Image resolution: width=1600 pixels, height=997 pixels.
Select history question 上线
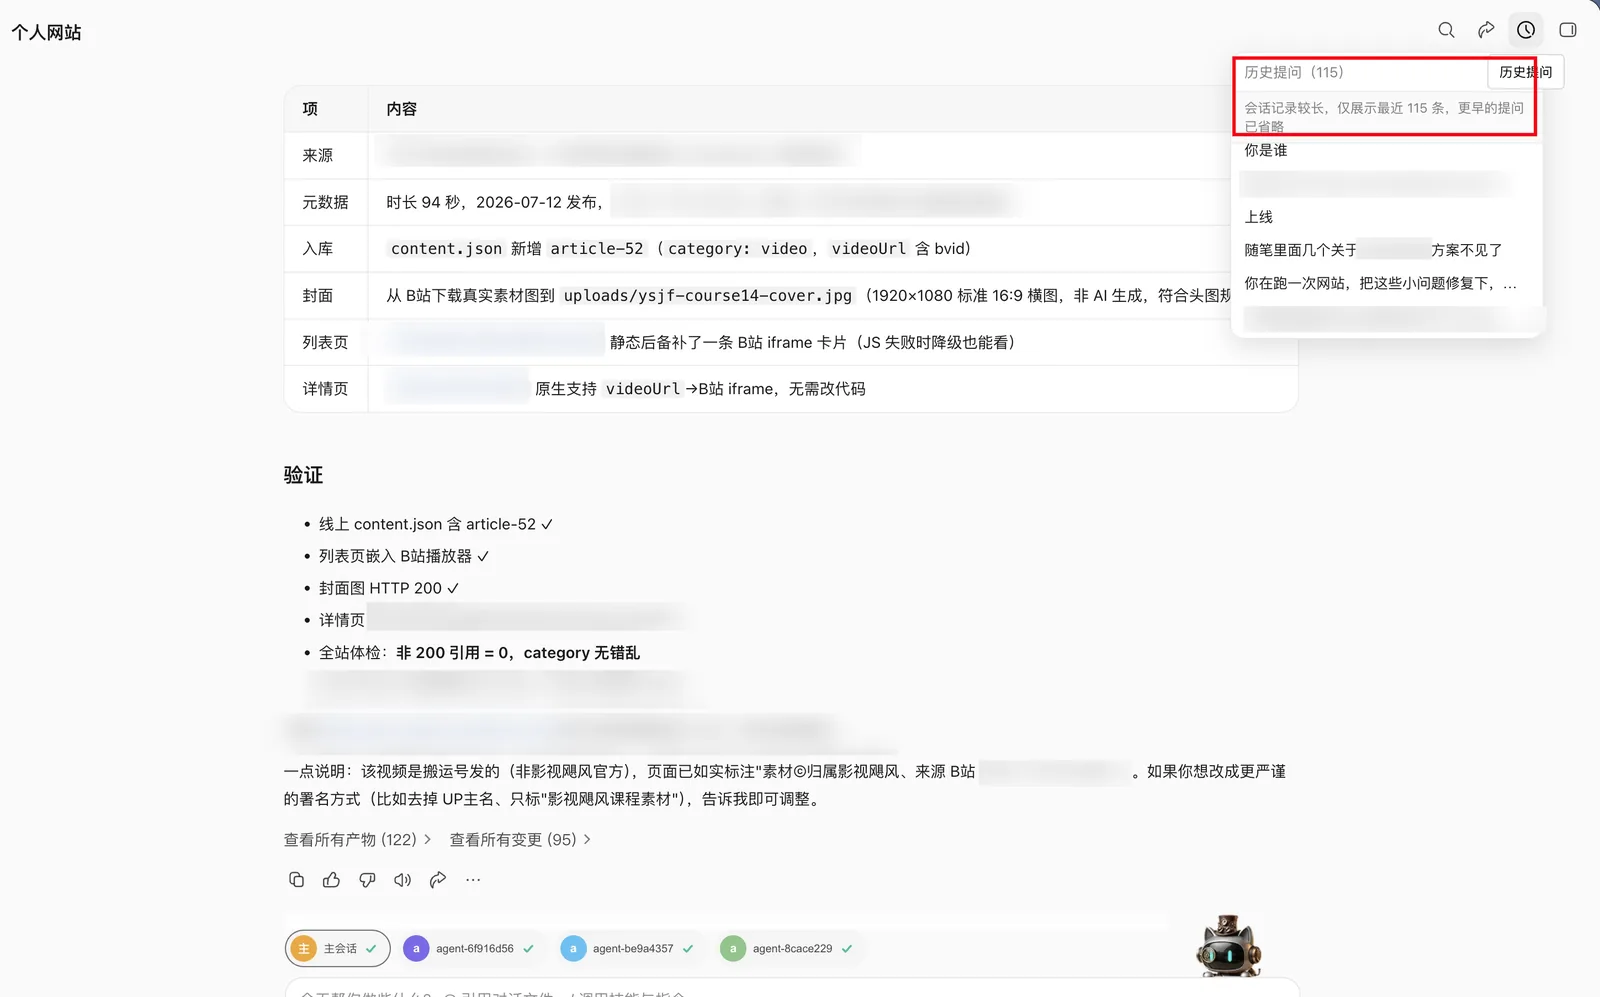click(x=1259, y=217)
